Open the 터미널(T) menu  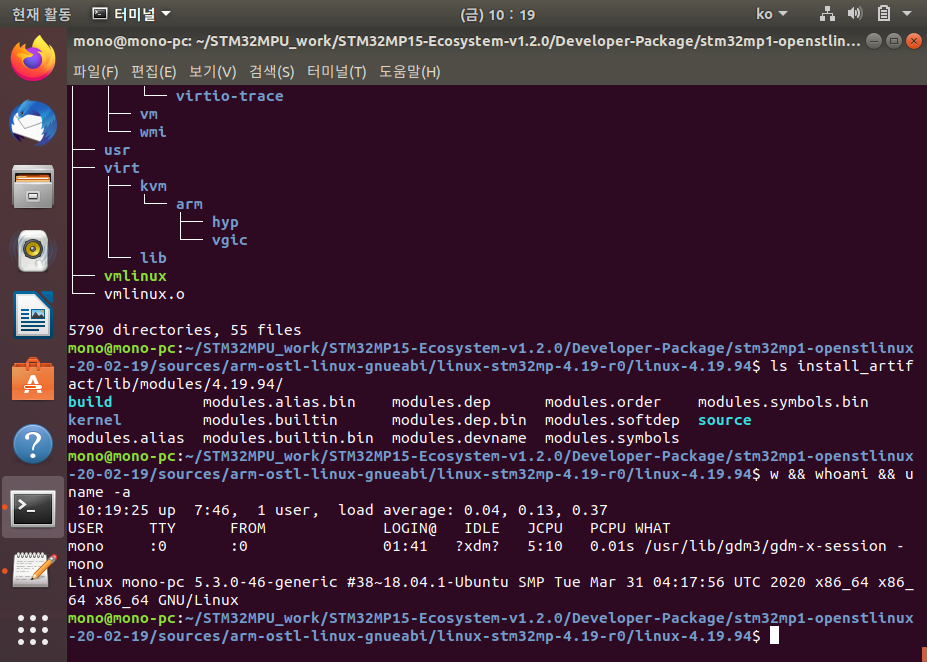point(336,72)
